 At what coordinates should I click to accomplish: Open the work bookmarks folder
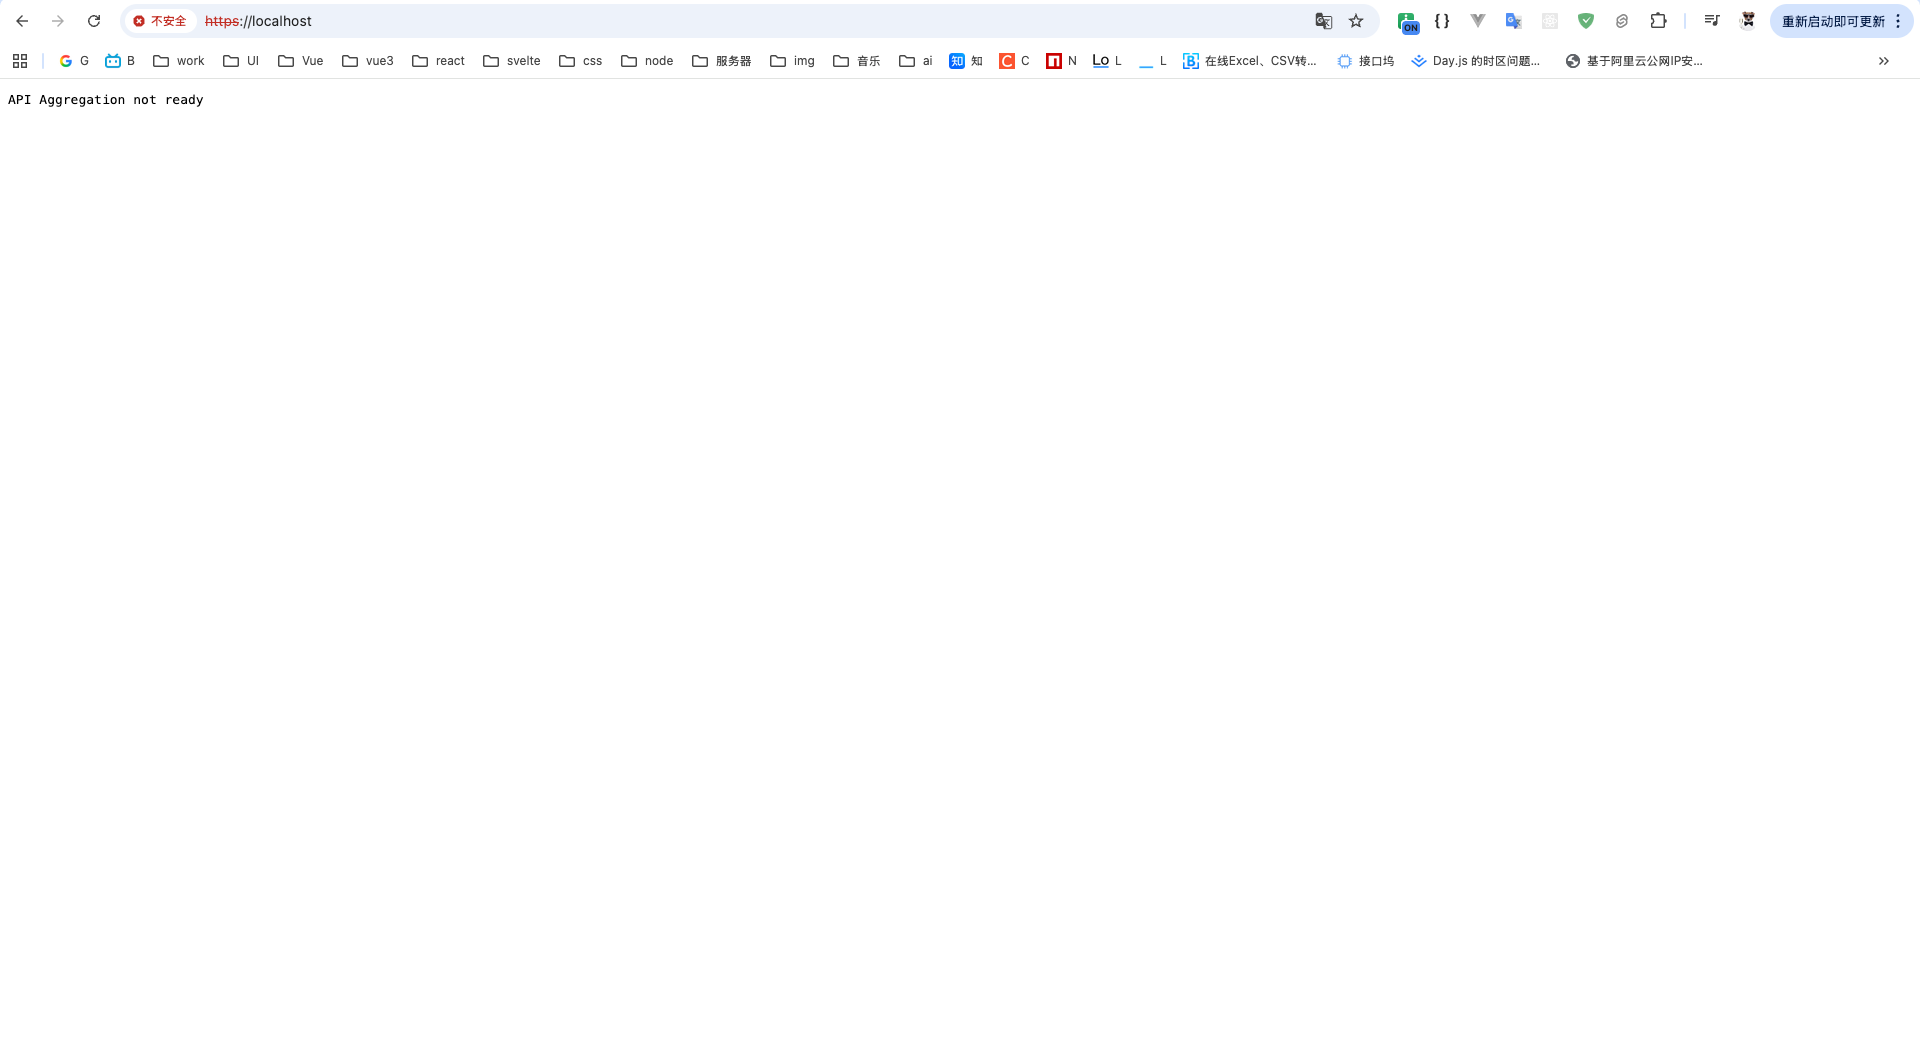coord(178,61)
